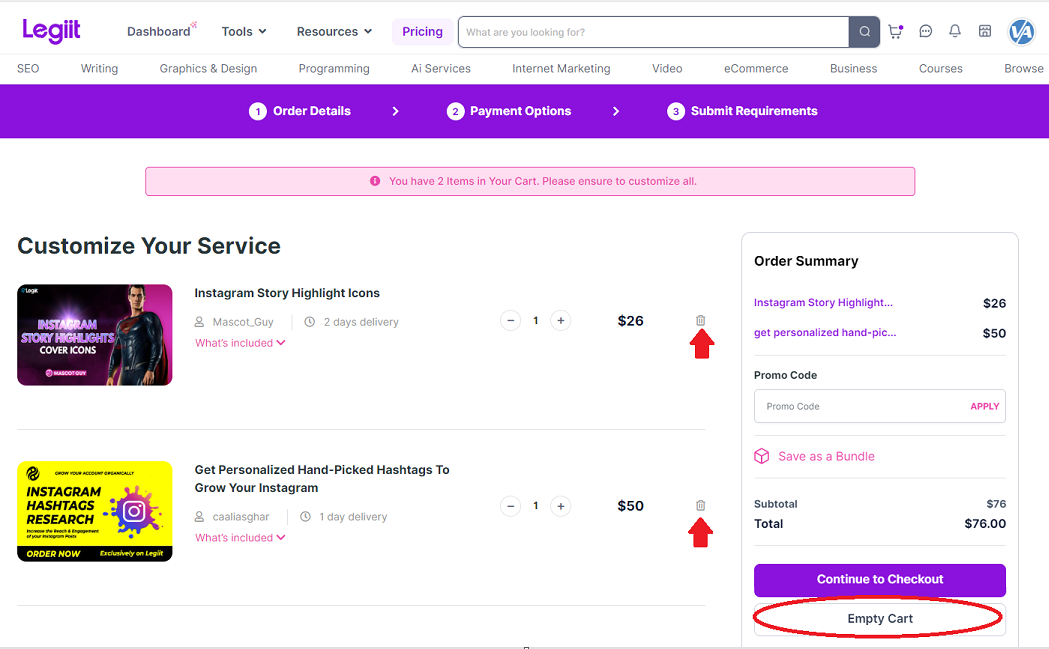Open the Resources dropdown menu
1049x649 pixels.
(335, 31)
